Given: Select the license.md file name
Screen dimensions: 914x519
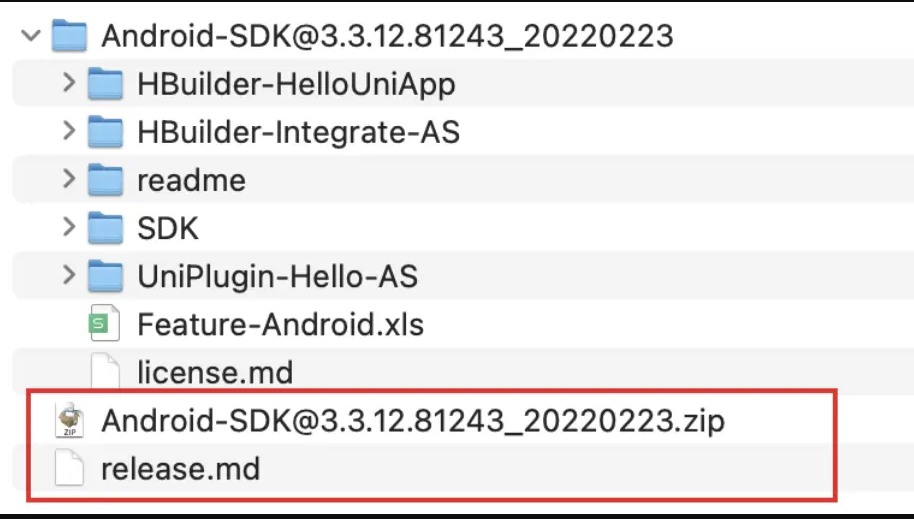Looking at the screenshot, I should (215, 373).
